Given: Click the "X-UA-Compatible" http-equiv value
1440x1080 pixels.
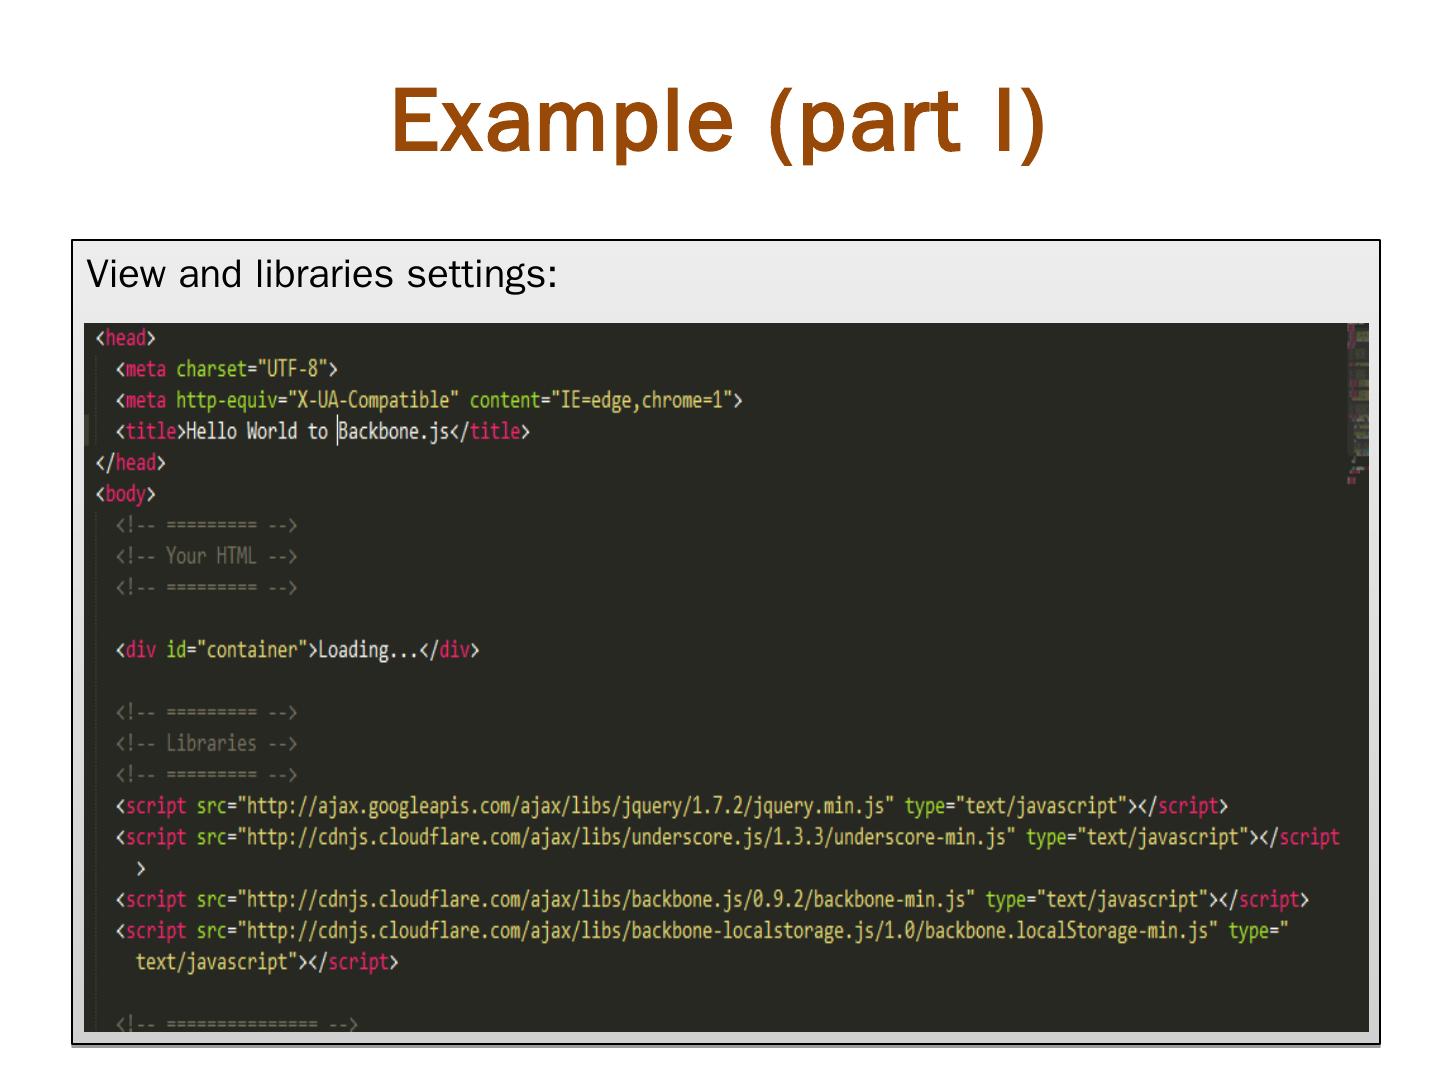Looking at the screenshot, I should coord(373,400).
